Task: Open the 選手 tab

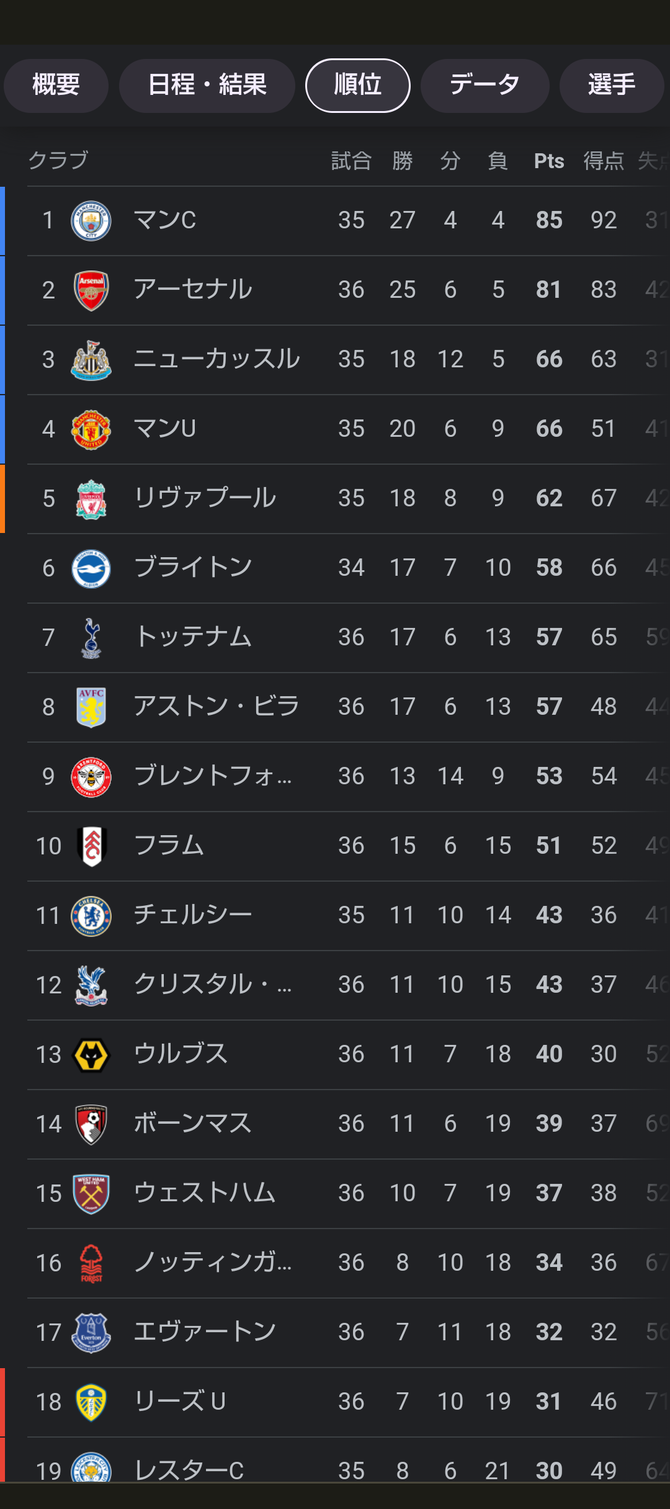Action: pos(611,85)
